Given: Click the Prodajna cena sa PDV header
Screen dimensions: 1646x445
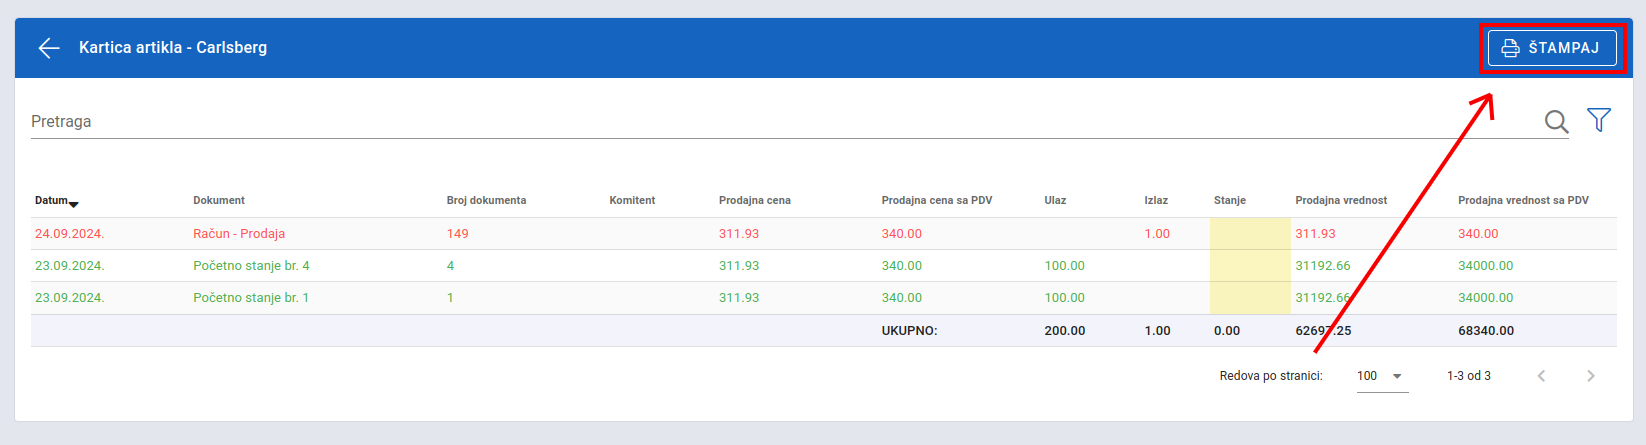Looking at the screenshot, I should click(937, 201).
